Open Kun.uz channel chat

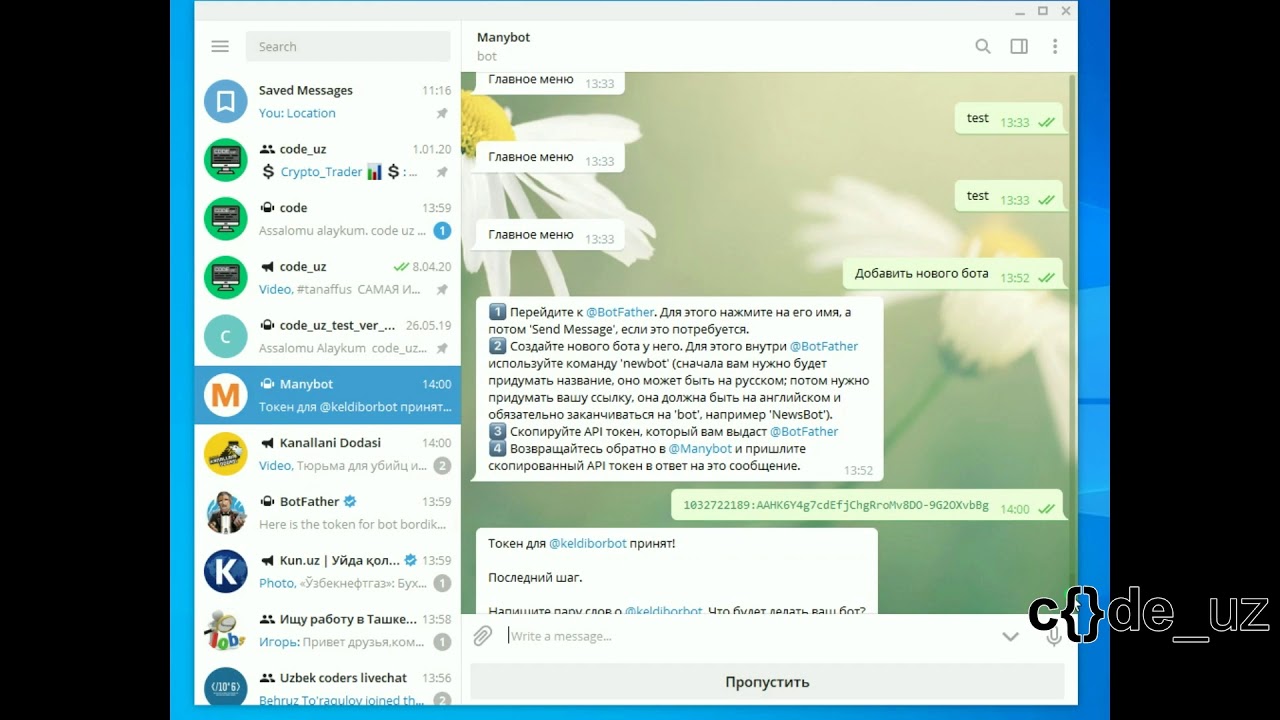tap(327, 572)
